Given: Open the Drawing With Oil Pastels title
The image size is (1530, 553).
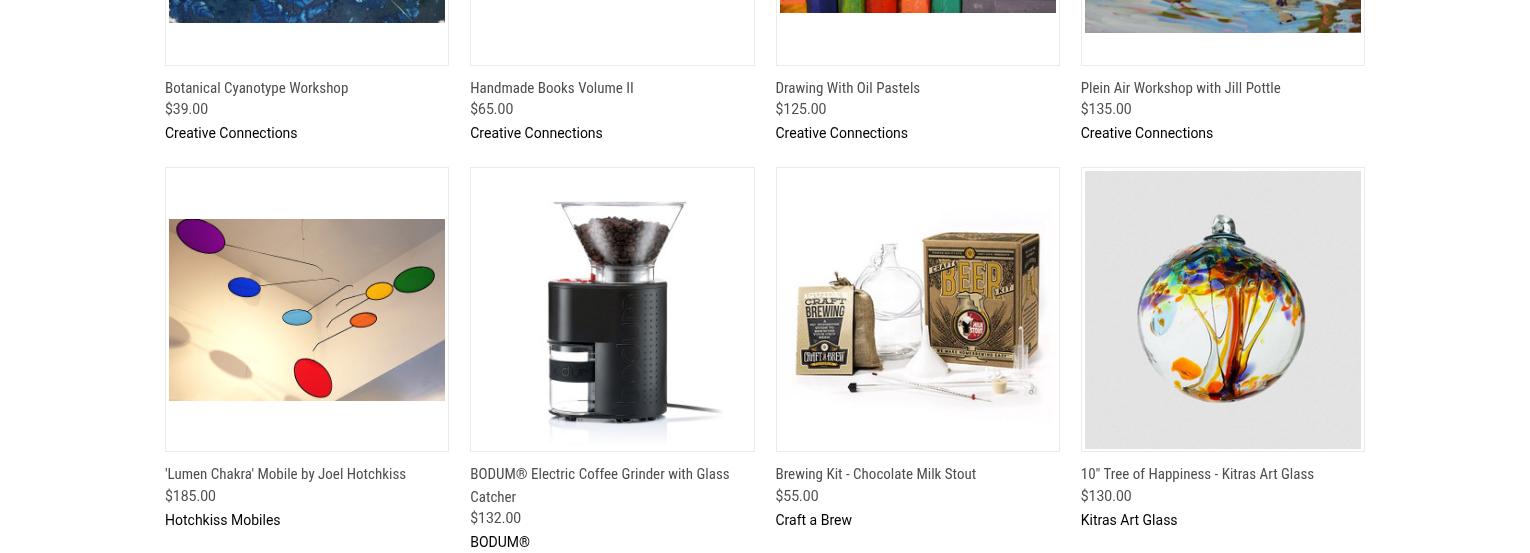Looking at the screenshot, I should [x=847, y=88].
